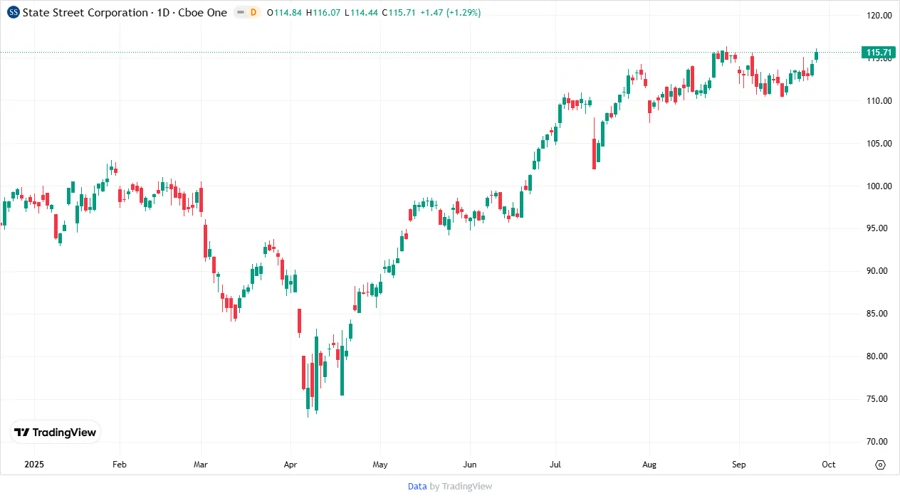Click the high value H116.07
This screenshot has width=900, height=498.
[323, 12]
